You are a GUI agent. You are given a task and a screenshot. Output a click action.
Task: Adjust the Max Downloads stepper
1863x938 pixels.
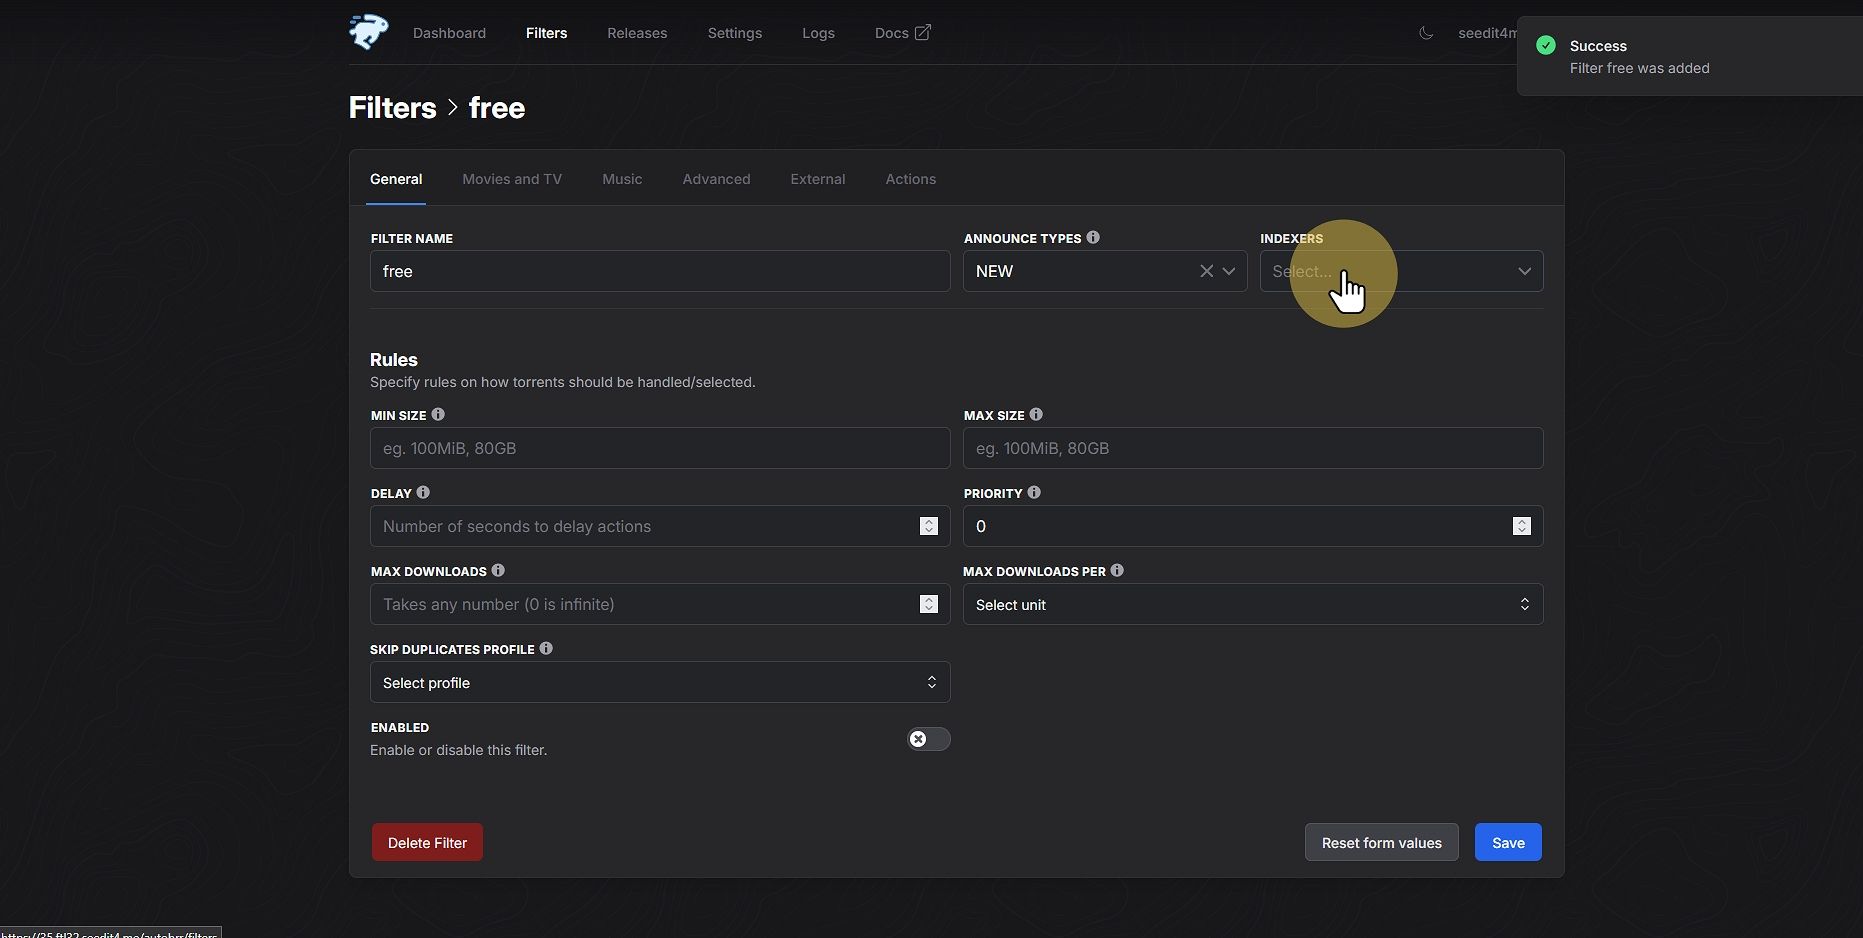[929, 604]
